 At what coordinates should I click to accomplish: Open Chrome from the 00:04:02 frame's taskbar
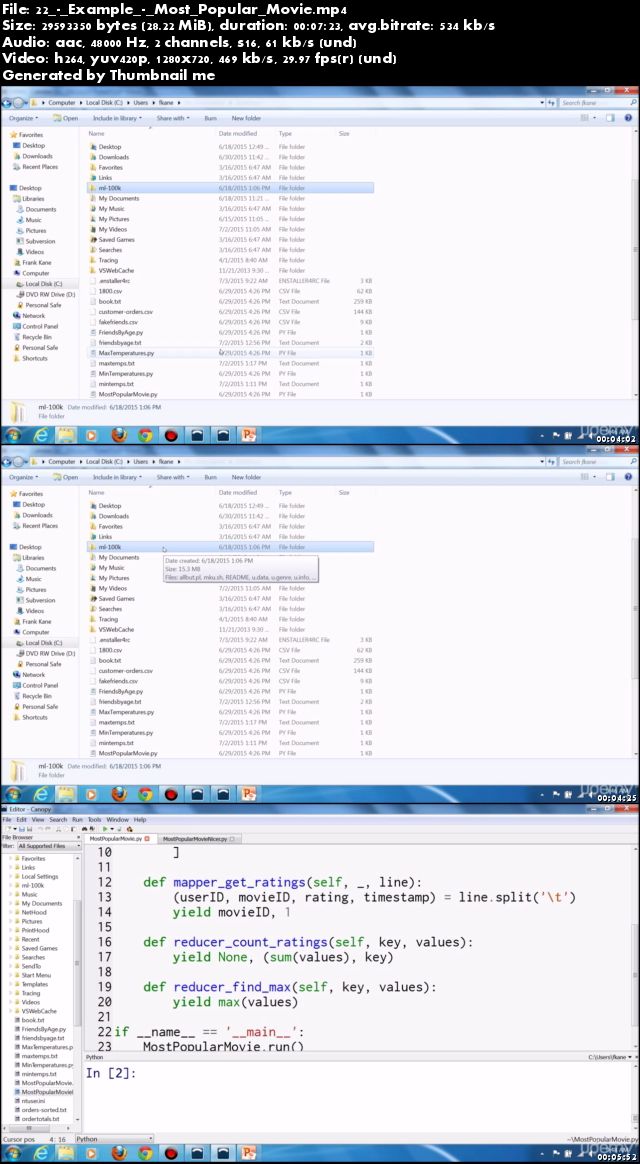point(145,436)
